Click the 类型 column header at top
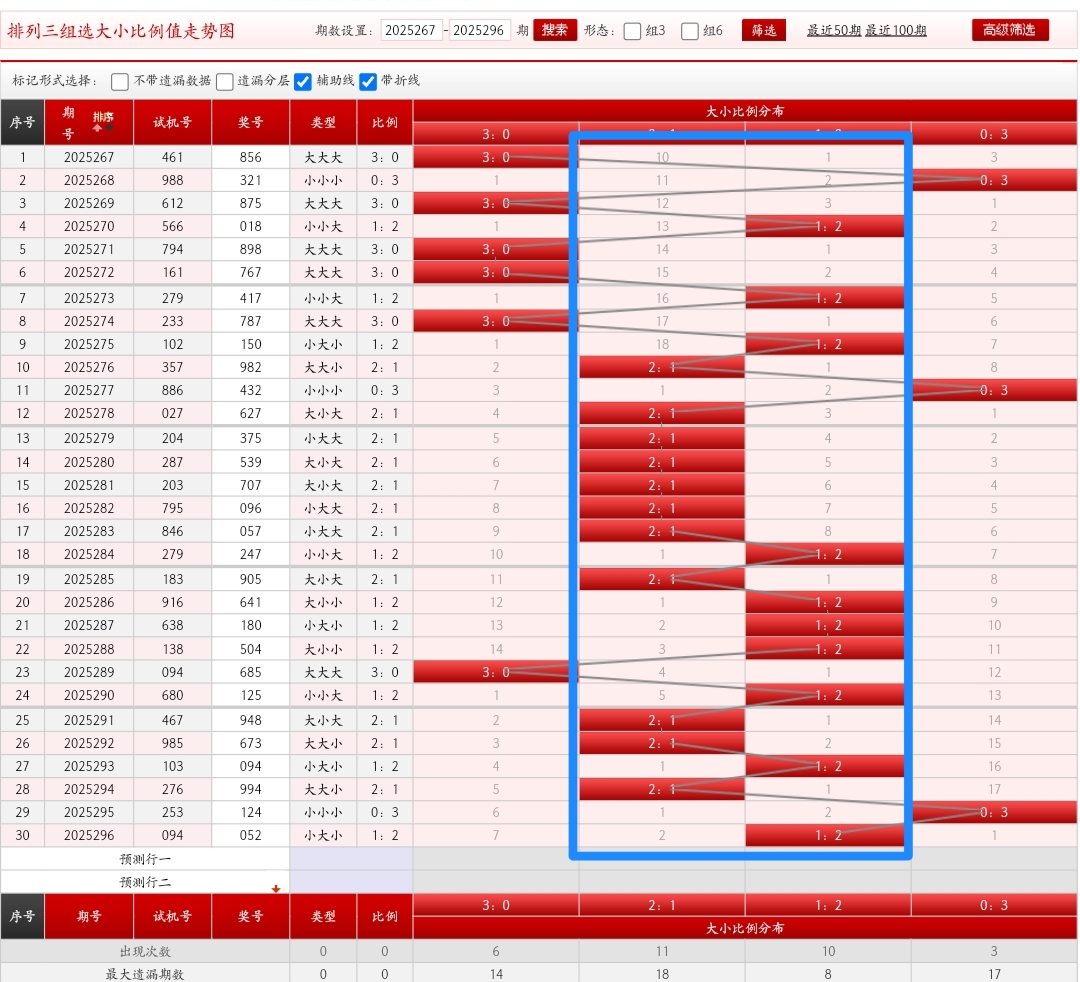The height and width of the screenshot is (982, 1080). click(x=323, y=123)
